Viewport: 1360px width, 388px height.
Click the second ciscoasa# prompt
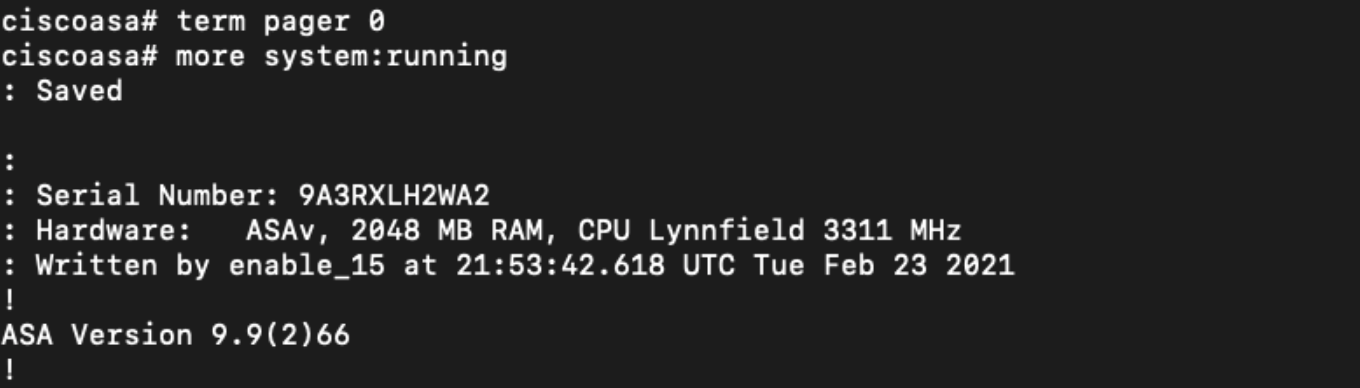(x=79, y=56)
